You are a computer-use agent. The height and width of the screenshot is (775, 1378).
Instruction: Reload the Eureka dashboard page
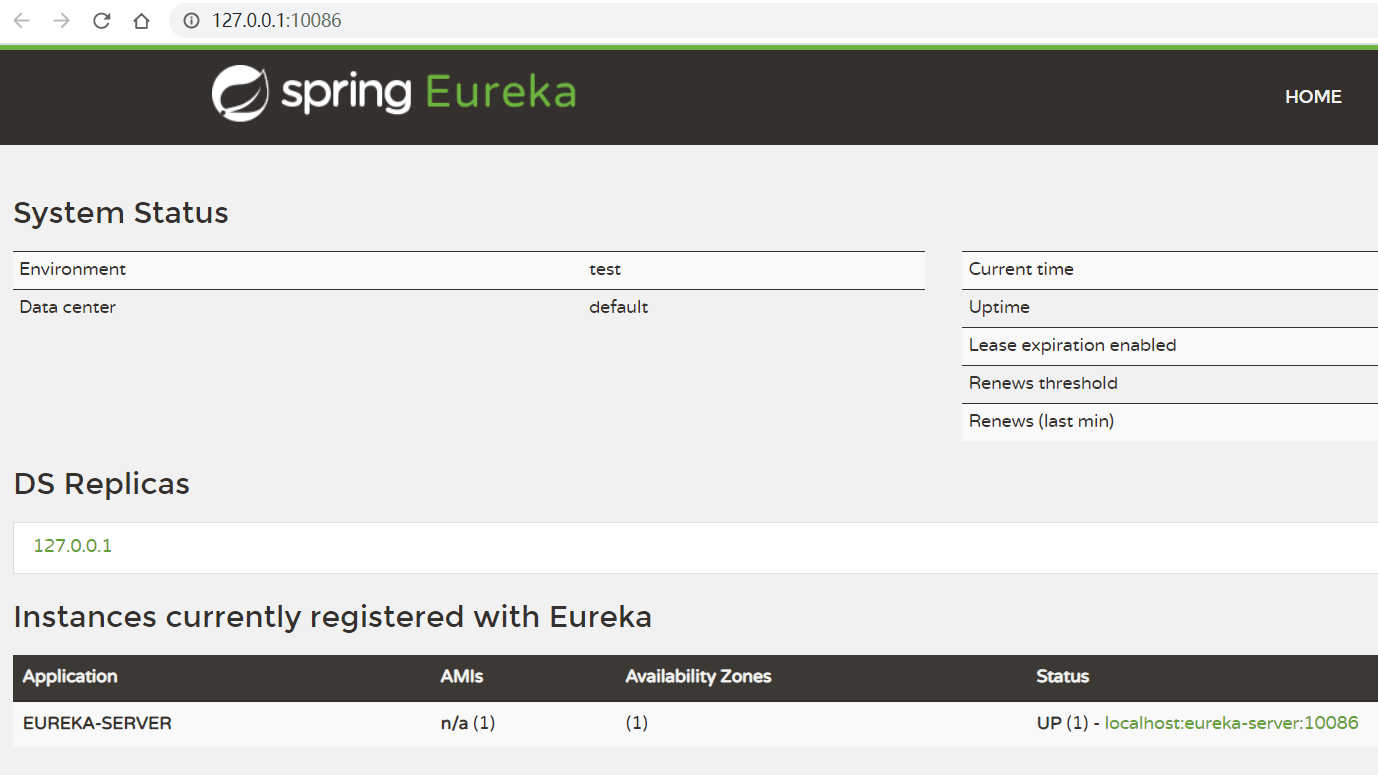click(x=101, y=21)
